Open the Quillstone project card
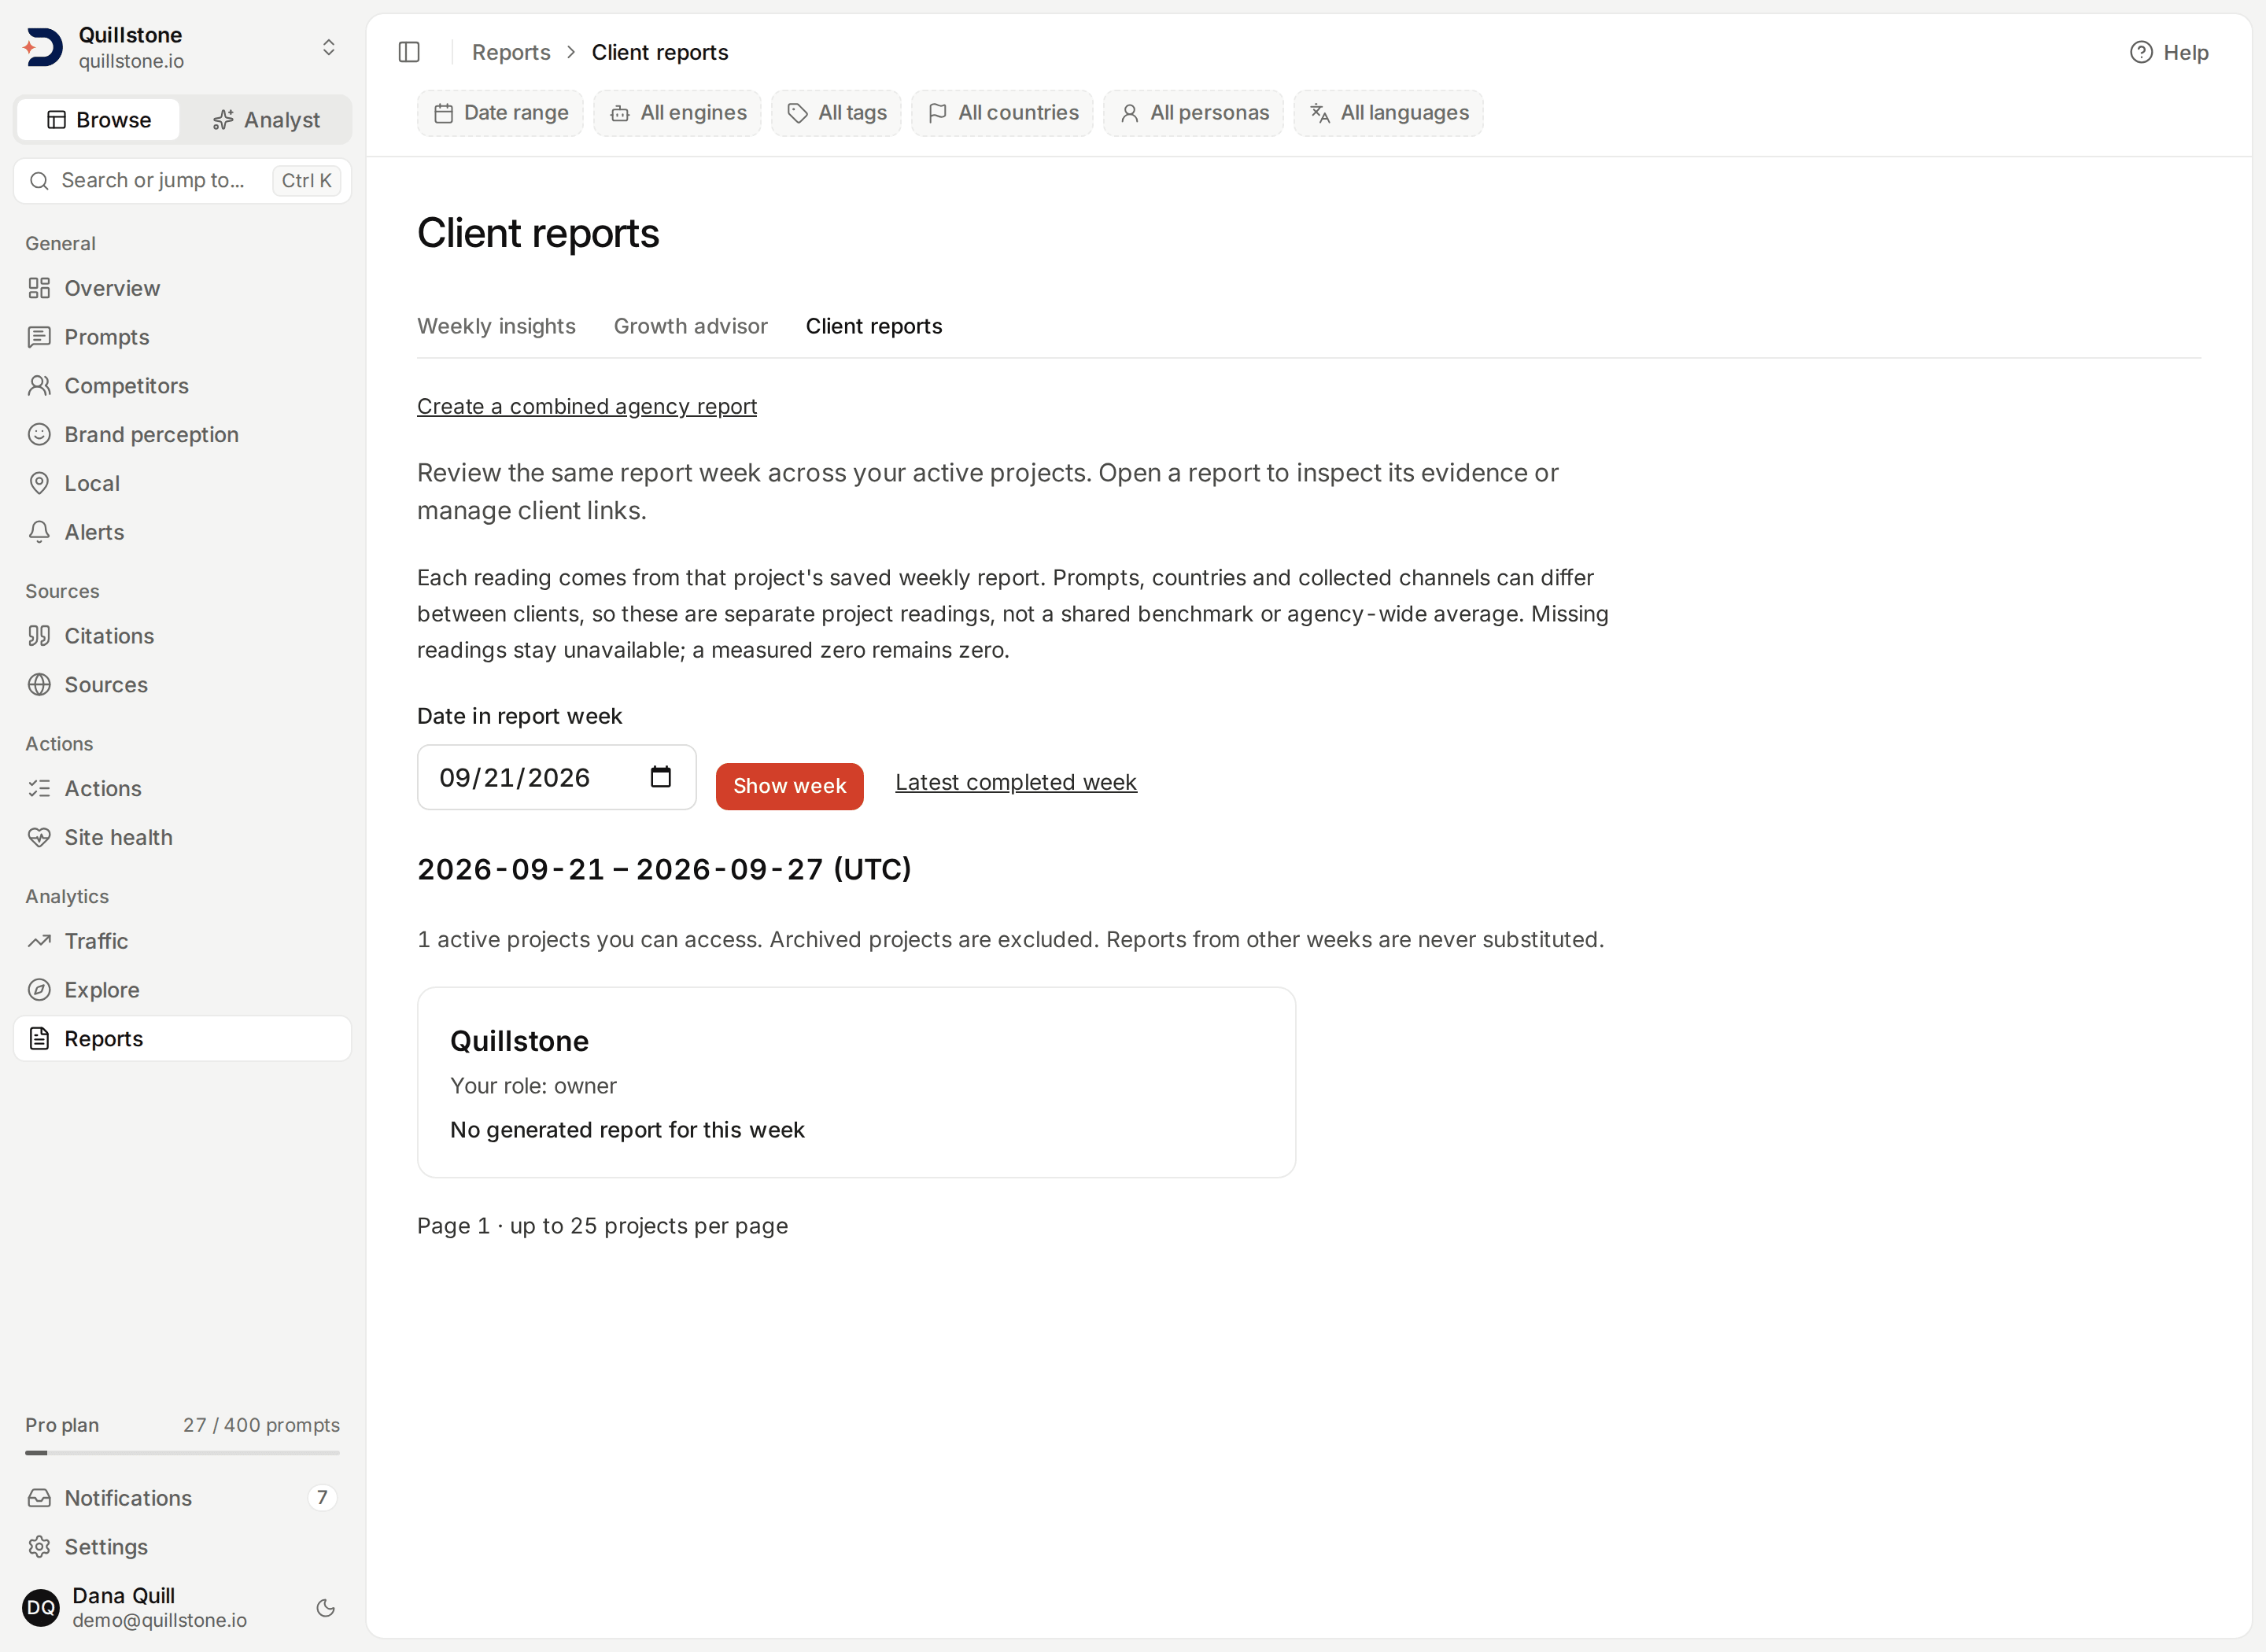 click(856, 1082)
